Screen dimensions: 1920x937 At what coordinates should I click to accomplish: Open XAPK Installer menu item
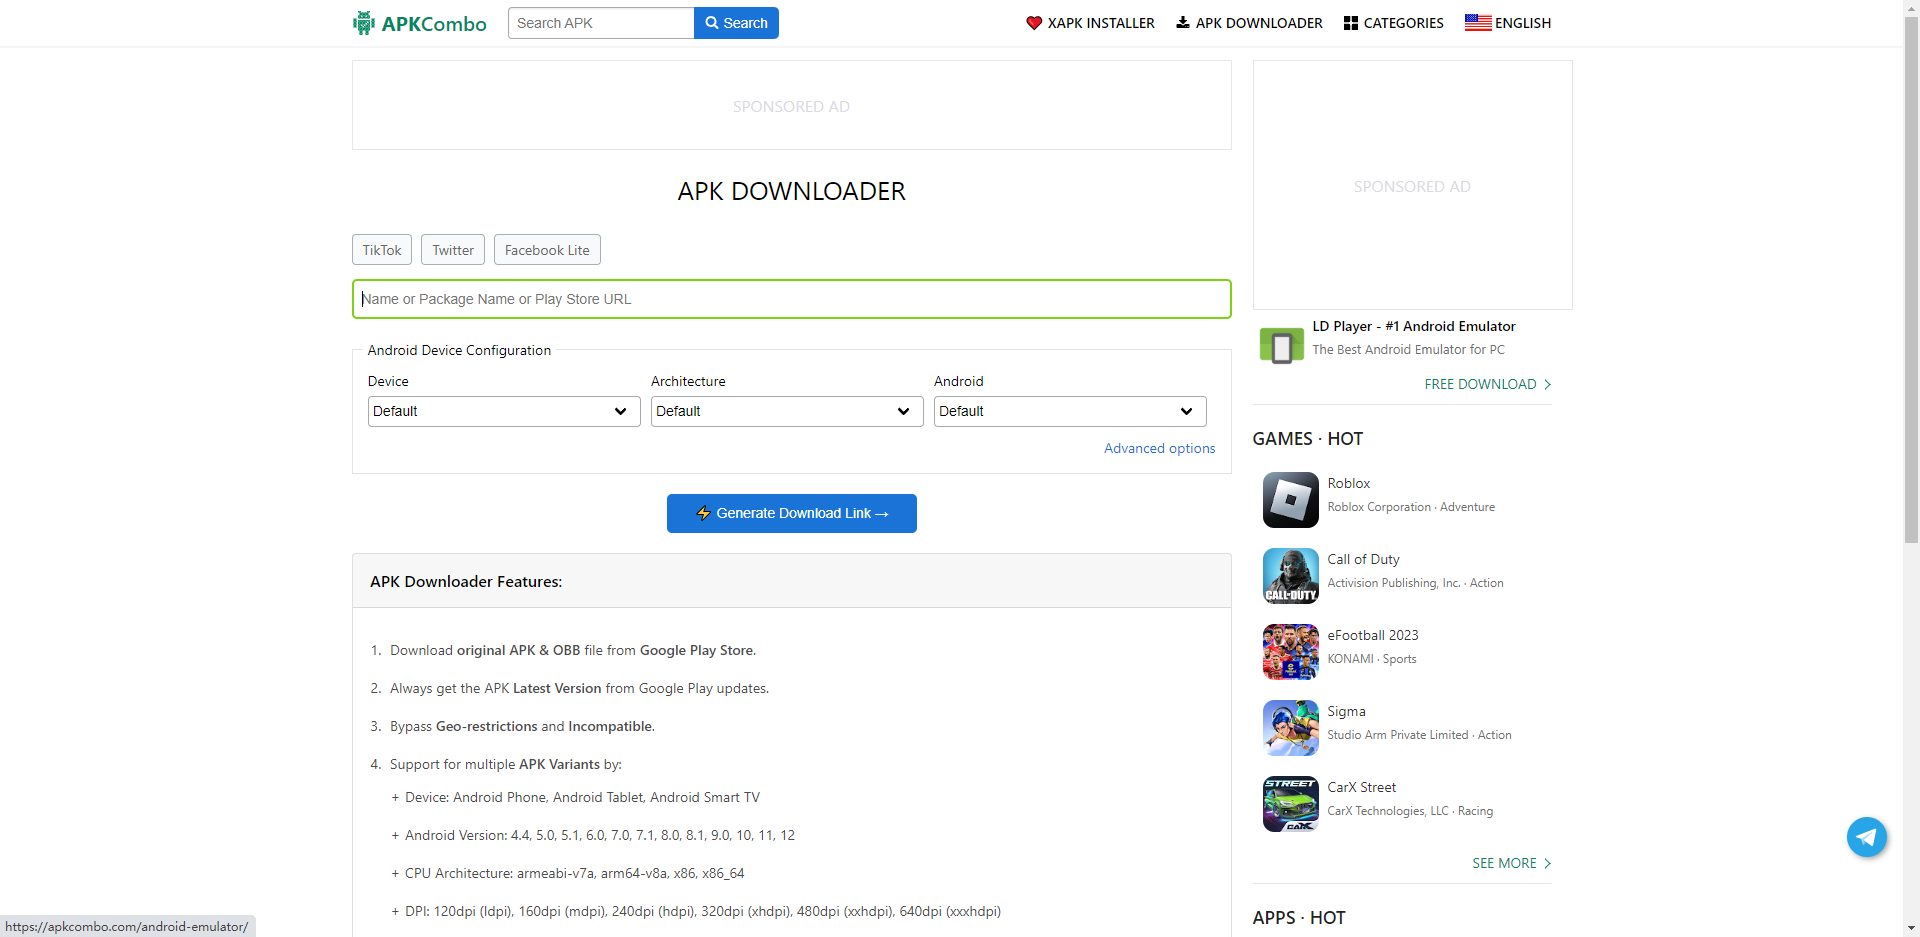(1090, 23)
